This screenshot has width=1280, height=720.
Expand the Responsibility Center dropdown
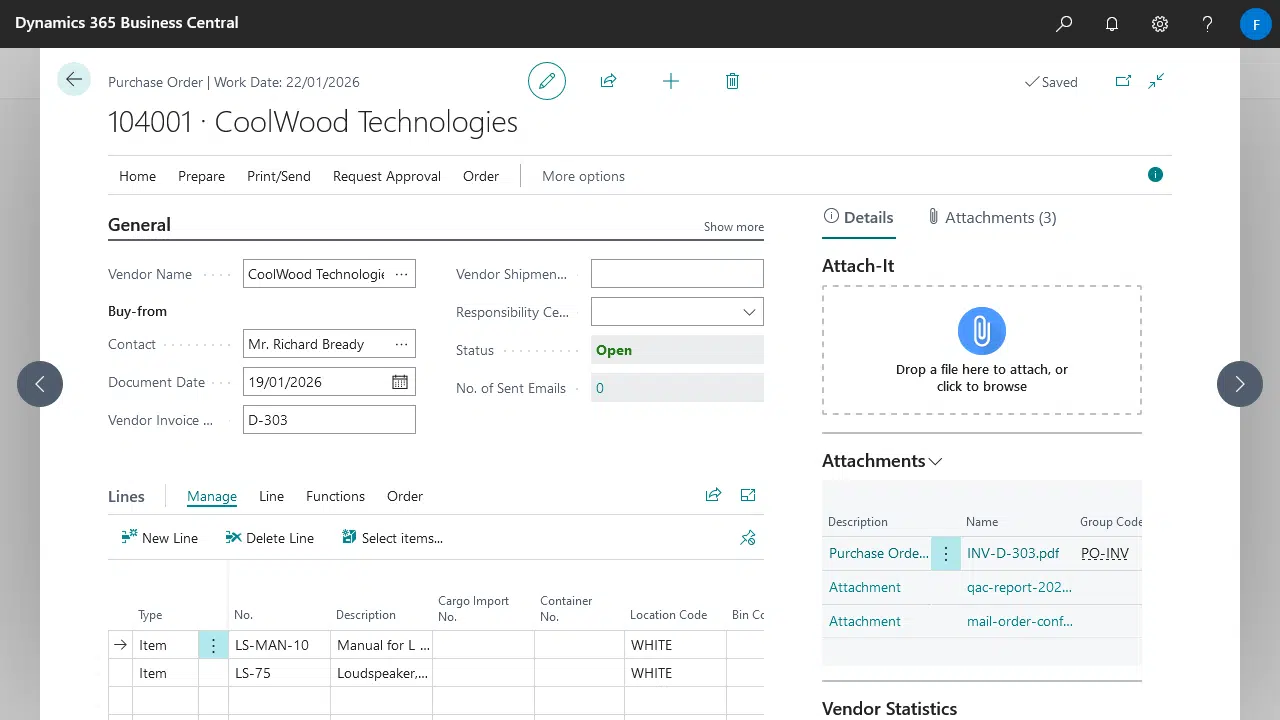pos(749,312)
